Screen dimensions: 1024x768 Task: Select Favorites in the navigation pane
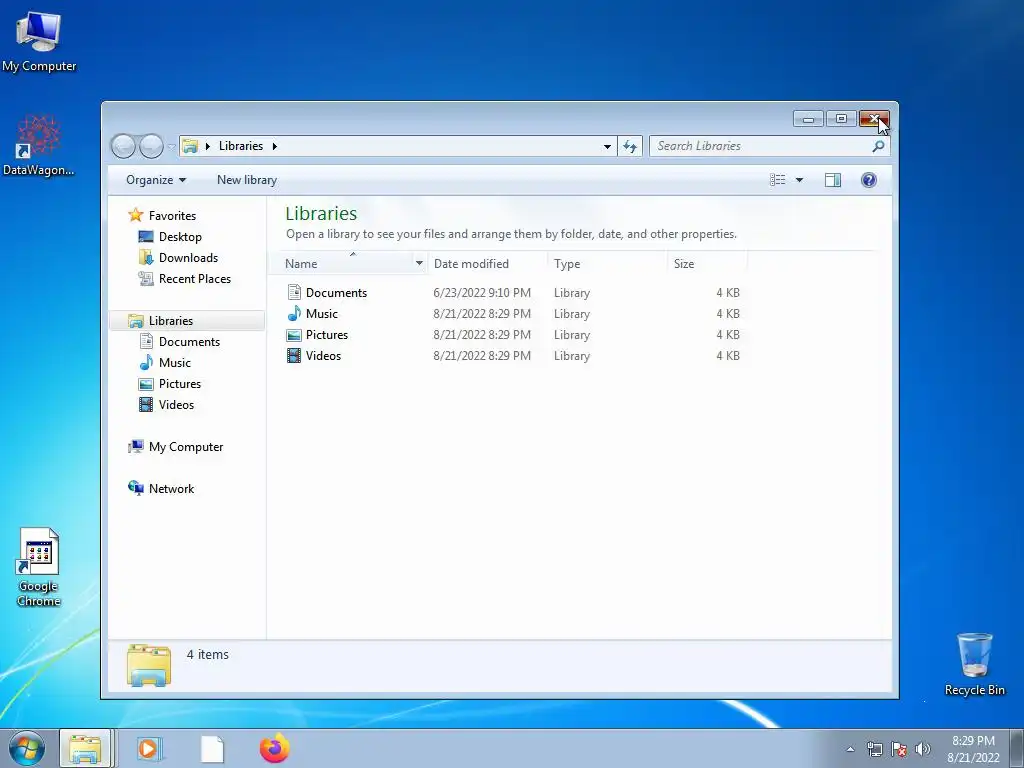coord(172,216)
